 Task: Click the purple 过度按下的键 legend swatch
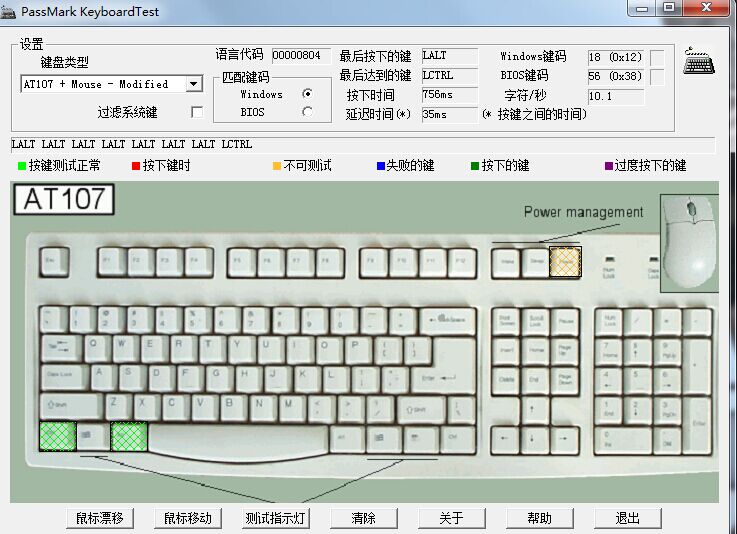pyautogui.click(x=609, y=166)
